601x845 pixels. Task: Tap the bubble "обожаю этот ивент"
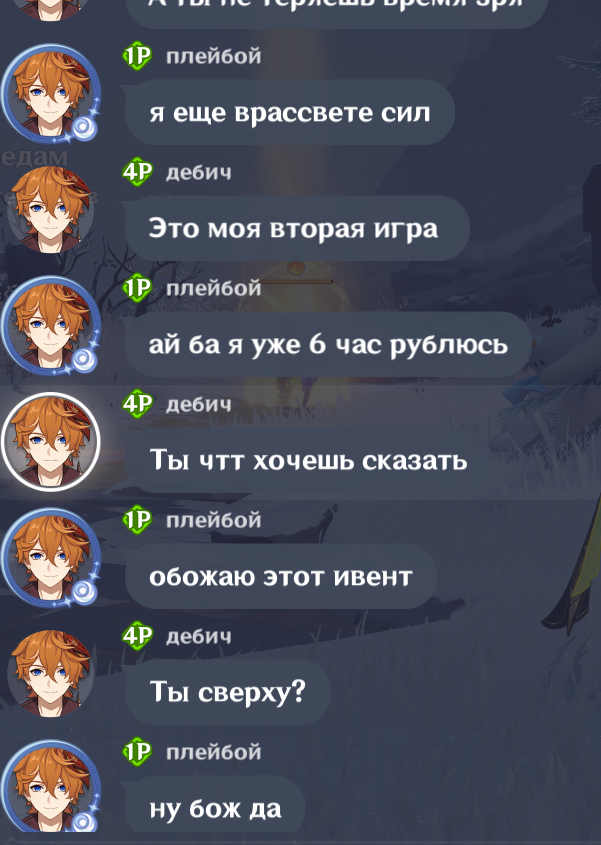tap(281, 576)
